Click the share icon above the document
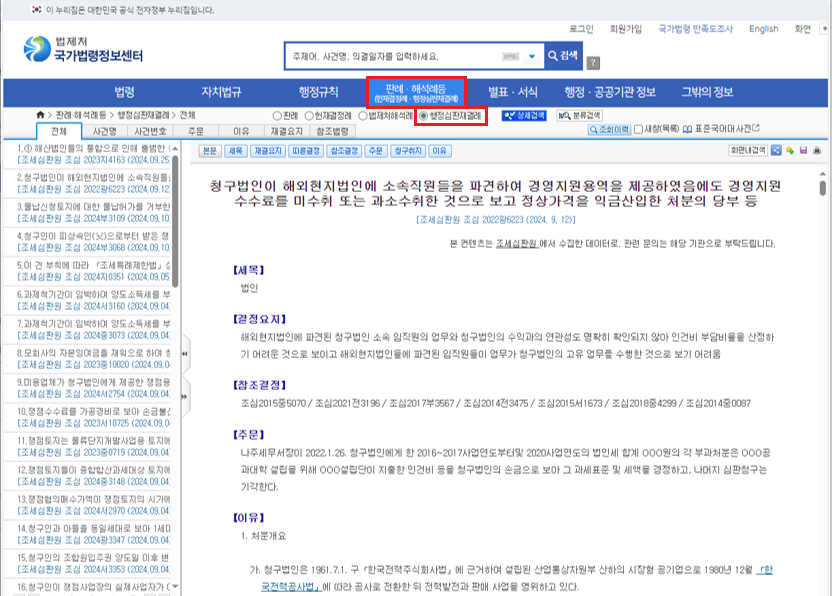The height and width of the screenshot is (596, 832). click(776, 151)
